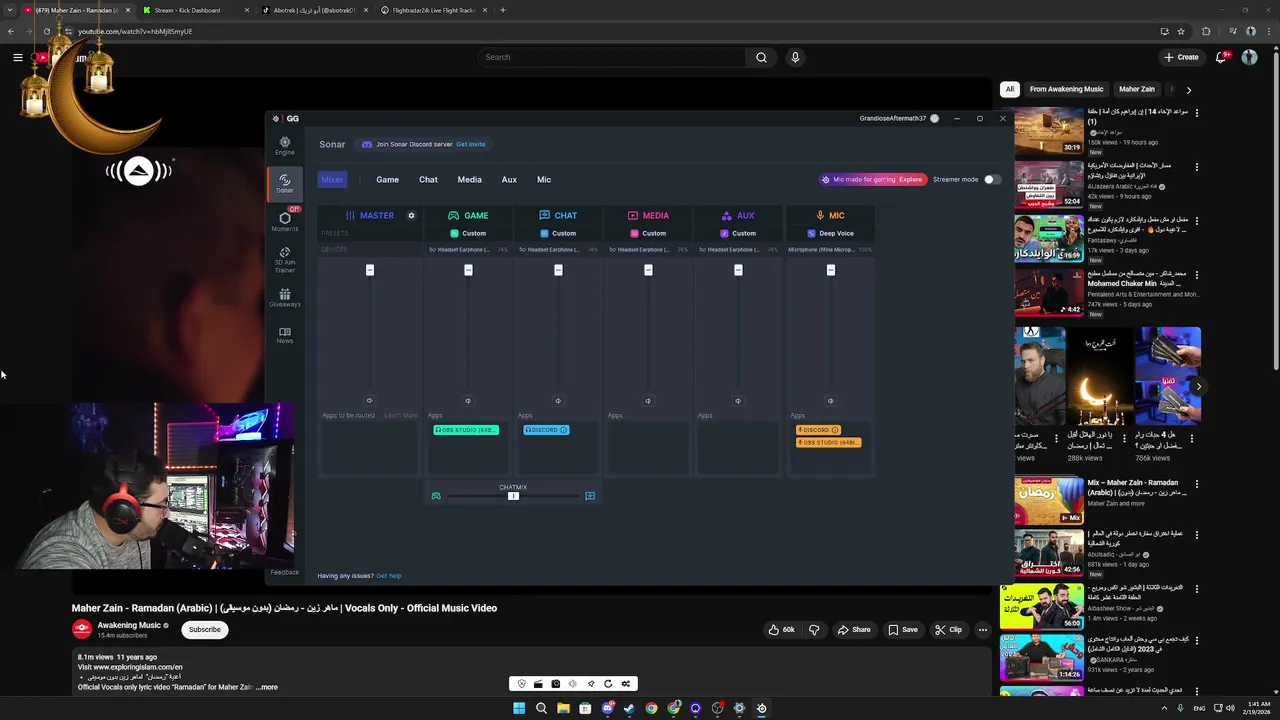Select the OBS Studio chip under Game
Image resolution: width=1280 pixels, height=720 pixels.
466,430
